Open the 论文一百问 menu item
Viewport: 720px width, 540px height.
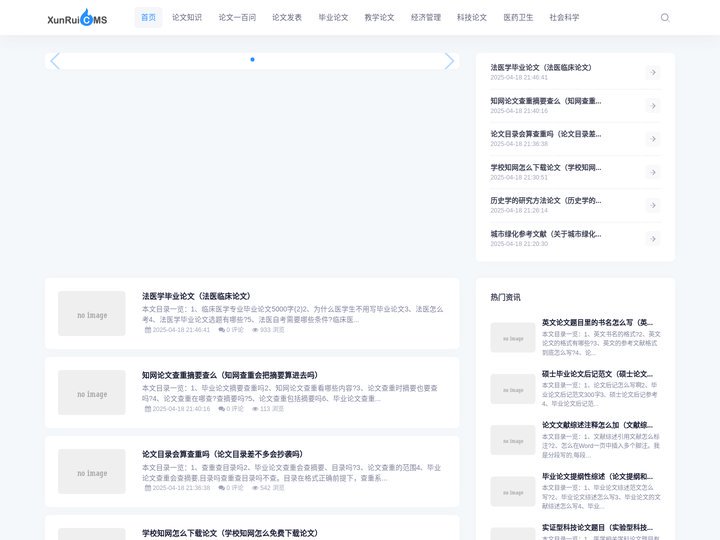pos(237,17)
